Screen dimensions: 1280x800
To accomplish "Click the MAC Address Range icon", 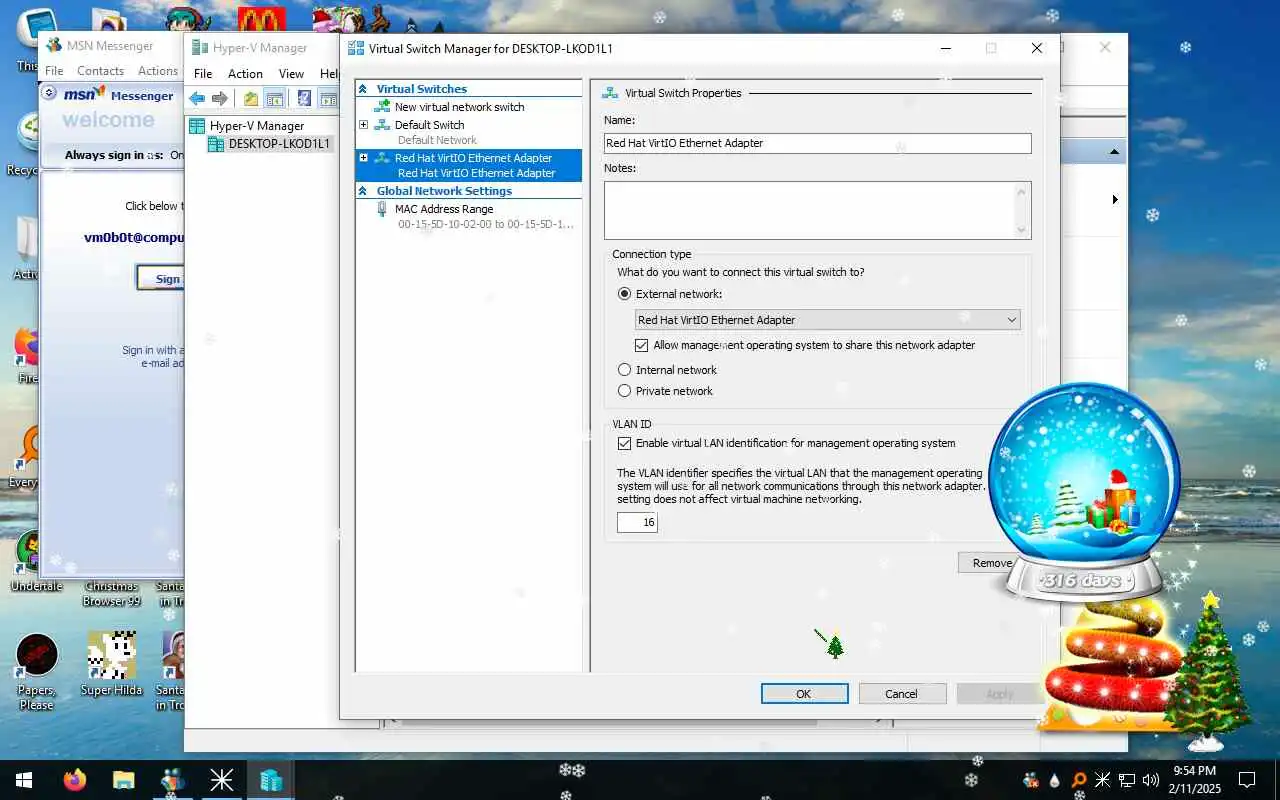I will click(x=382, y=209).
